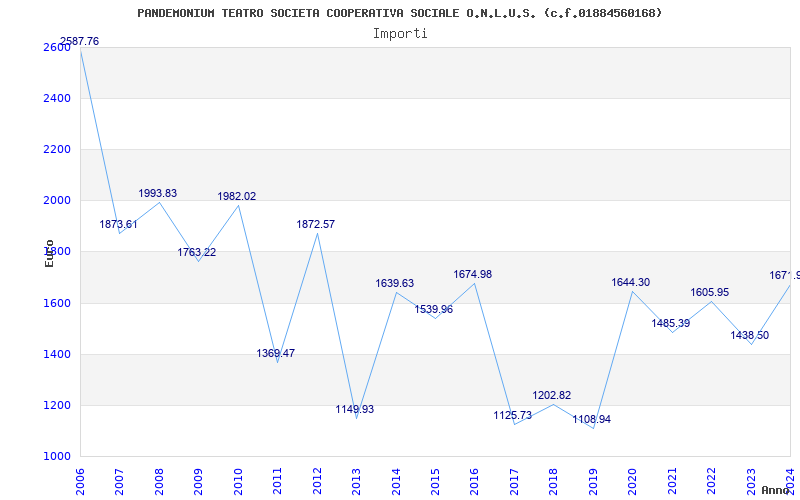Click the Importi subtitle

point(400,34)
